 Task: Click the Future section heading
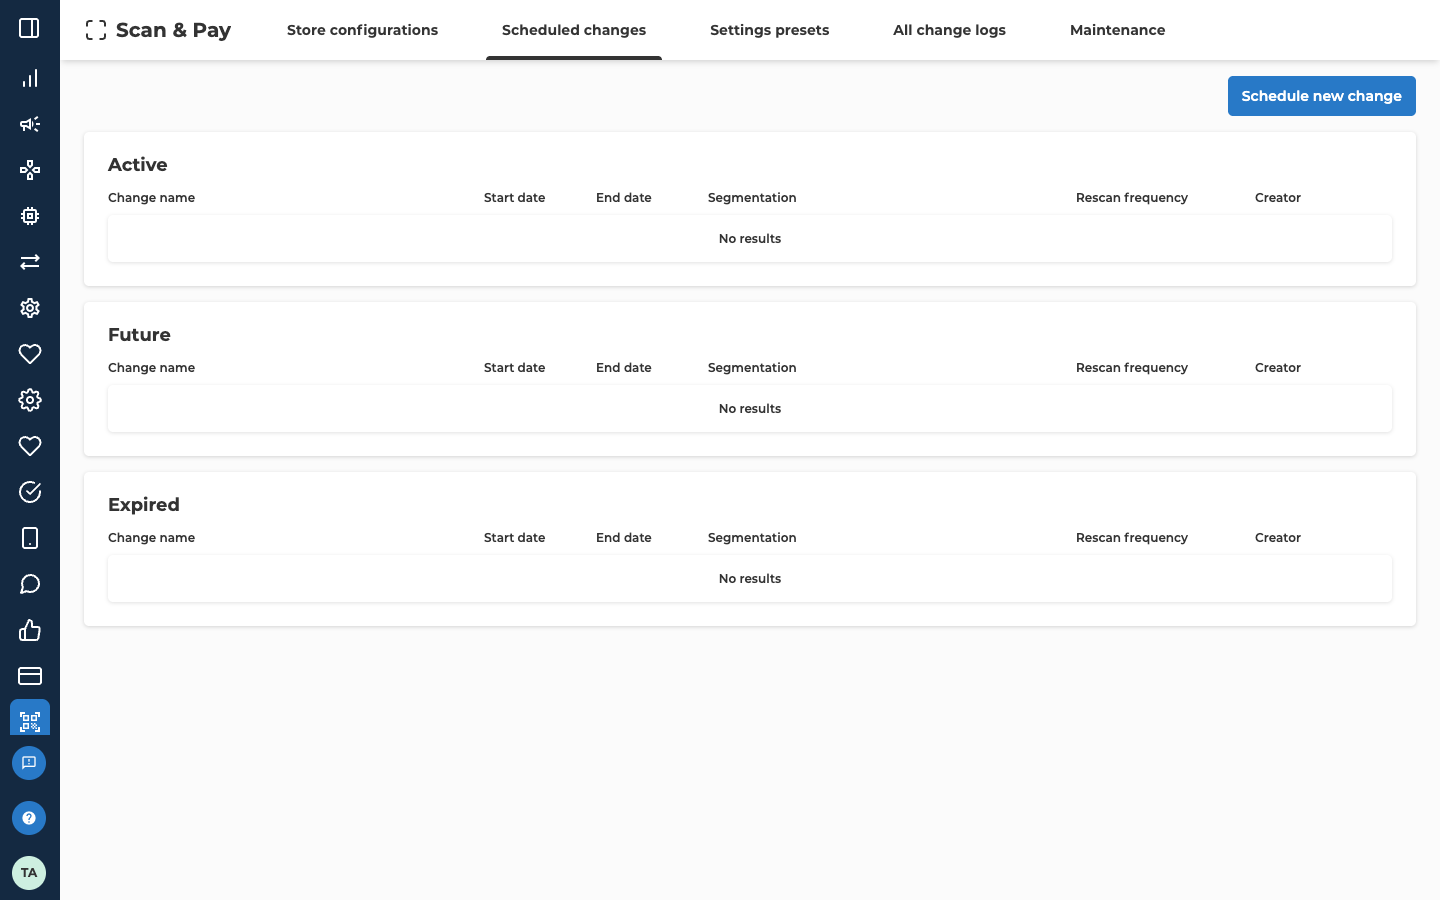click(139, 335)
